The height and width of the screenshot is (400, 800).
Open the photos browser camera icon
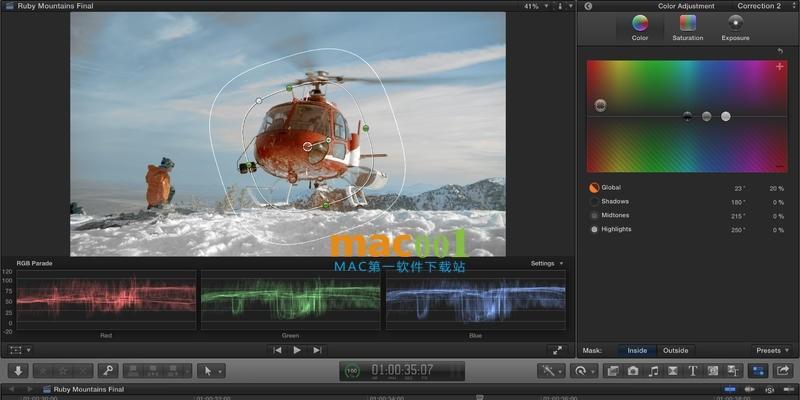pyautogui.click(x=633, y=371)
